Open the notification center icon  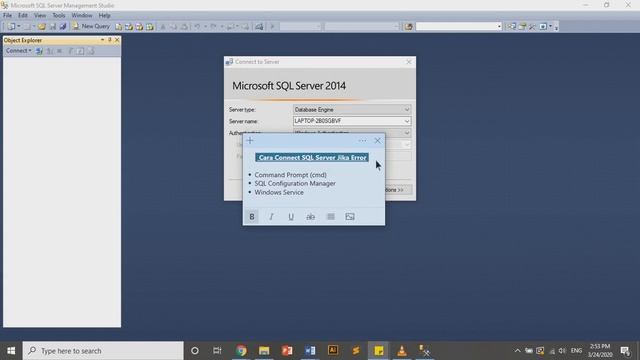click(x=625, y=351)
